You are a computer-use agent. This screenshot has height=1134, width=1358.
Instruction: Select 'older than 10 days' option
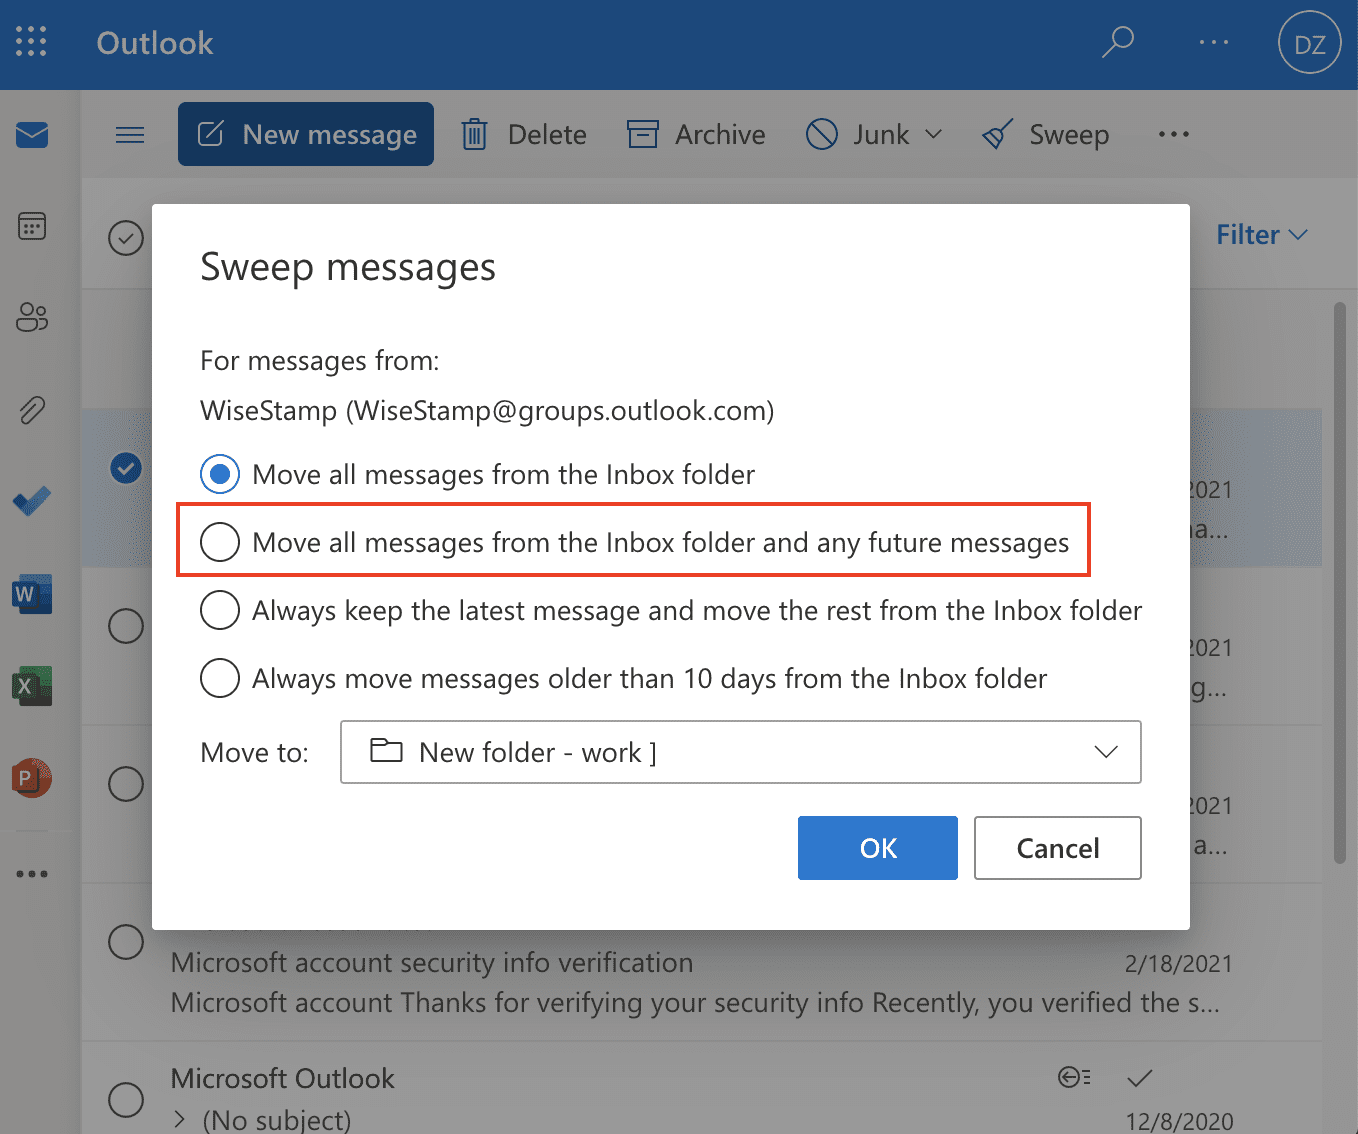click(x=220, y=678)
